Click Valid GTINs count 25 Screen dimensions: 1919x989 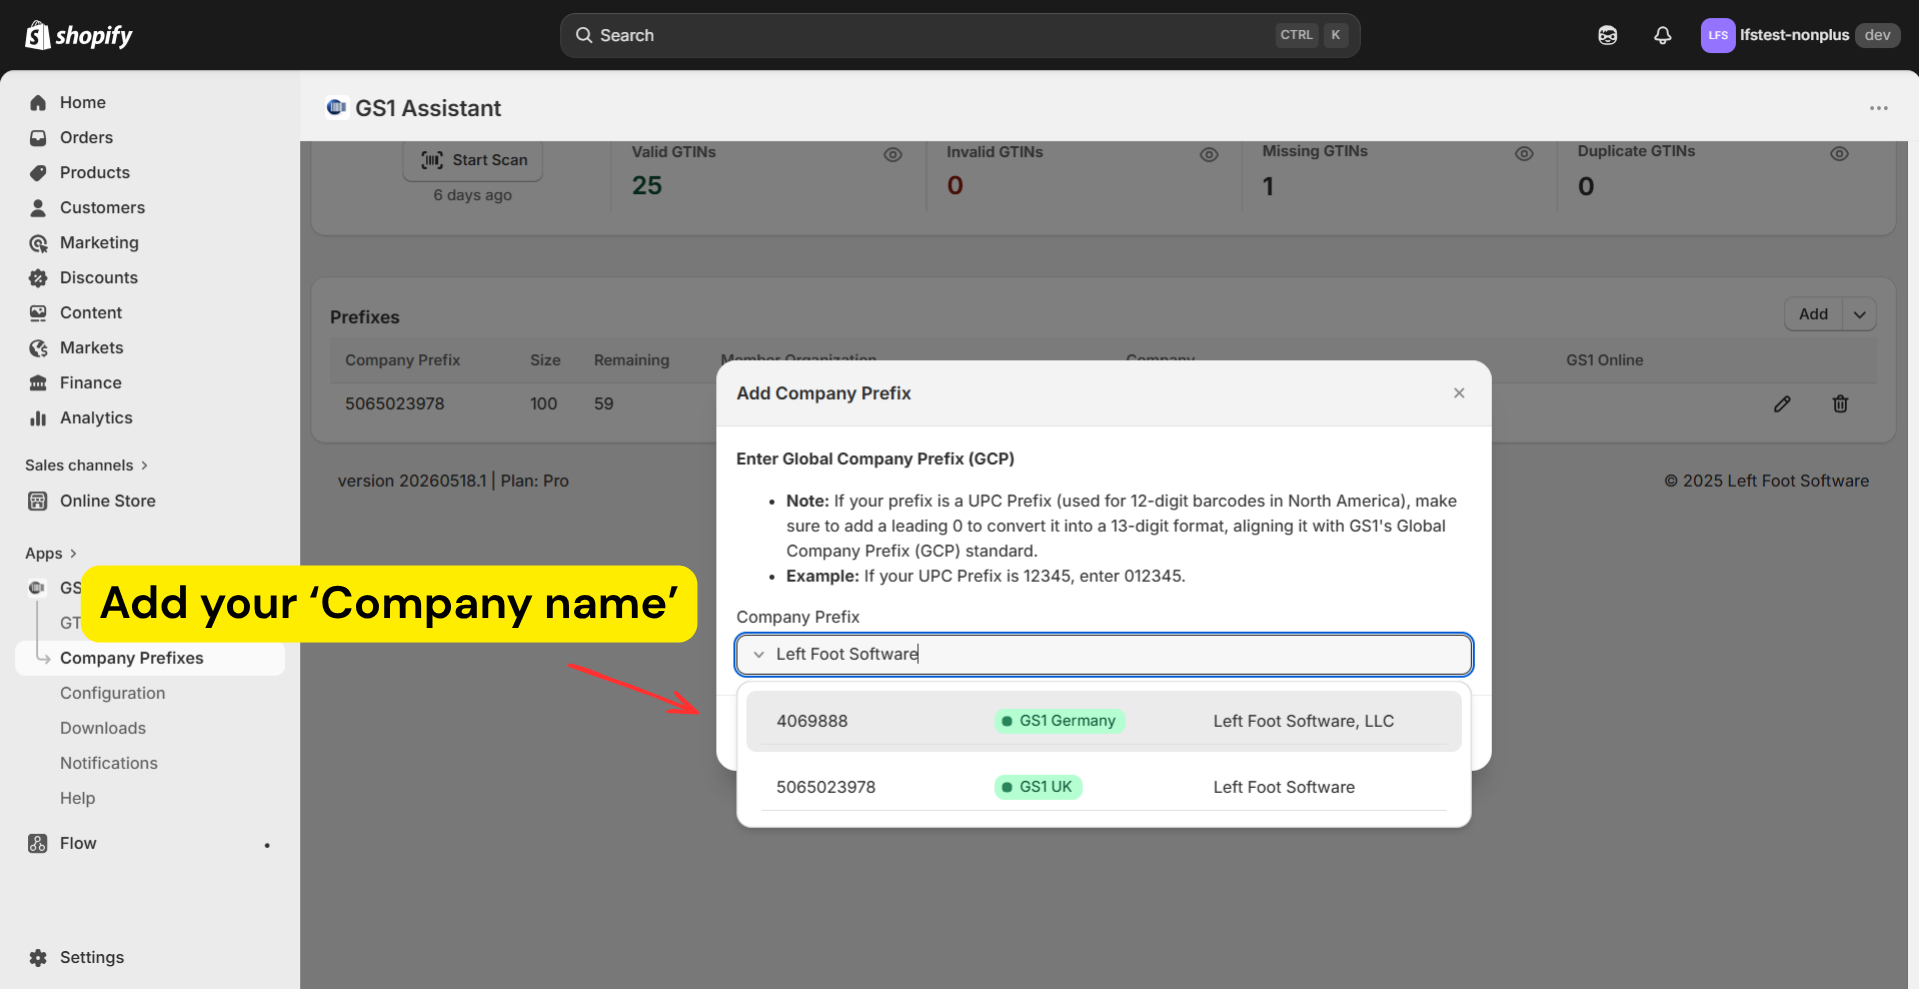[647, 186]
